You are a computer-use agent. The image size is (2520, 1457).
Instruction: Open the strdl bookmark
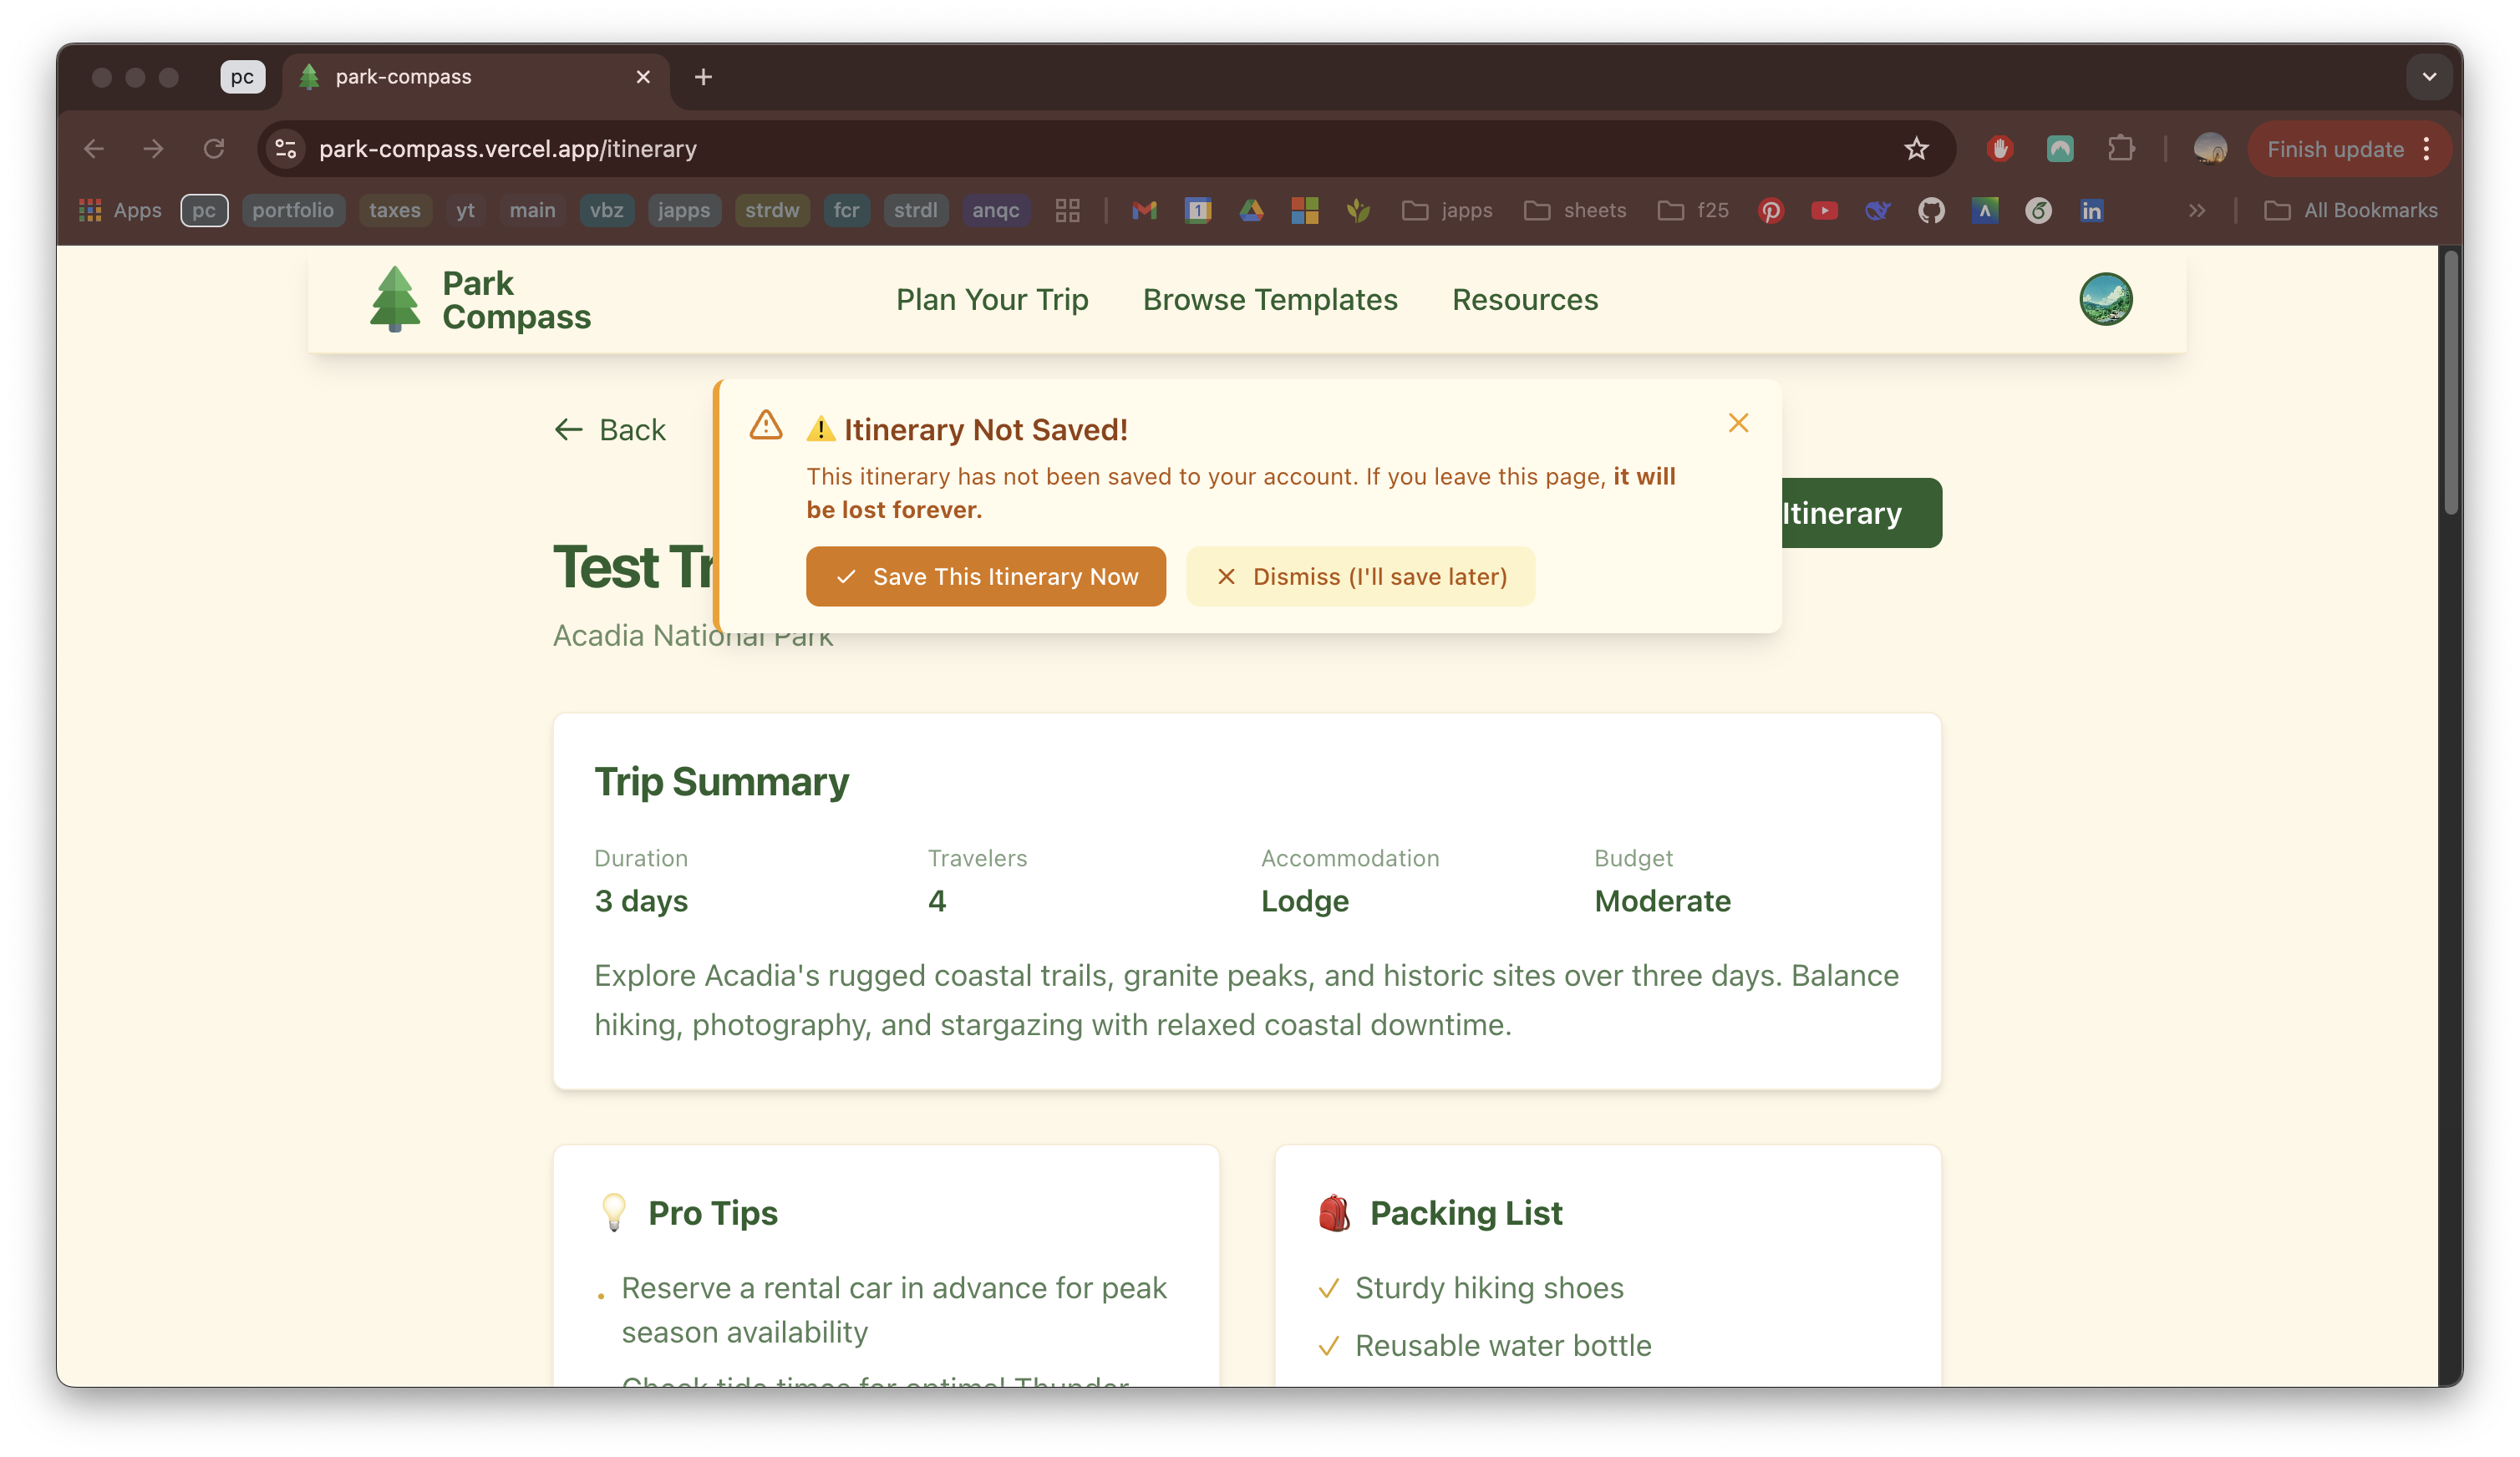click(x=915, y=210)
